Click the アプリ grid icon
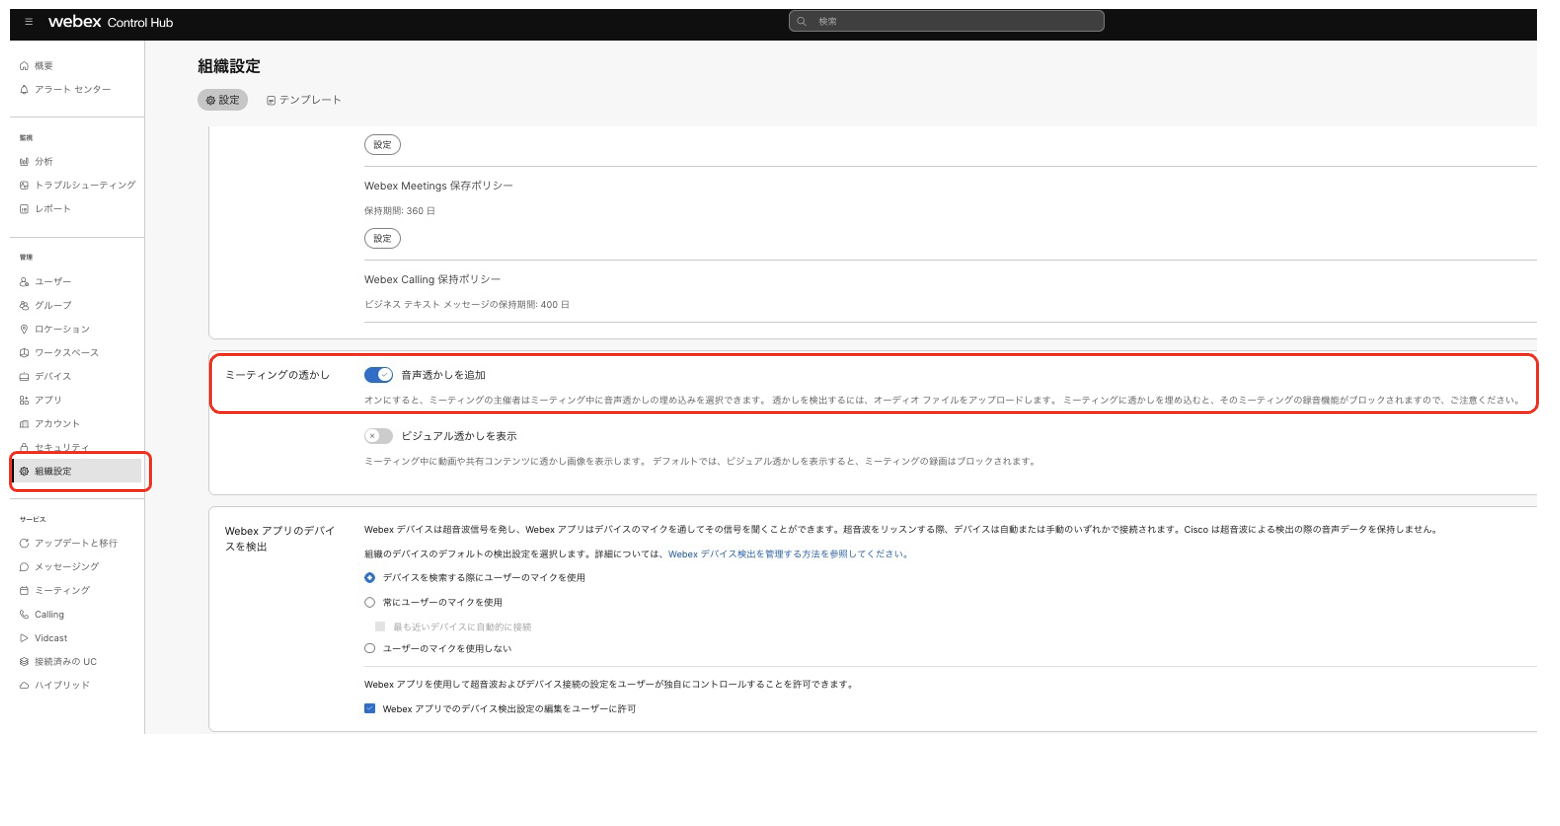1560x826 pixels. pyautogui.click(x=24, y=400)
